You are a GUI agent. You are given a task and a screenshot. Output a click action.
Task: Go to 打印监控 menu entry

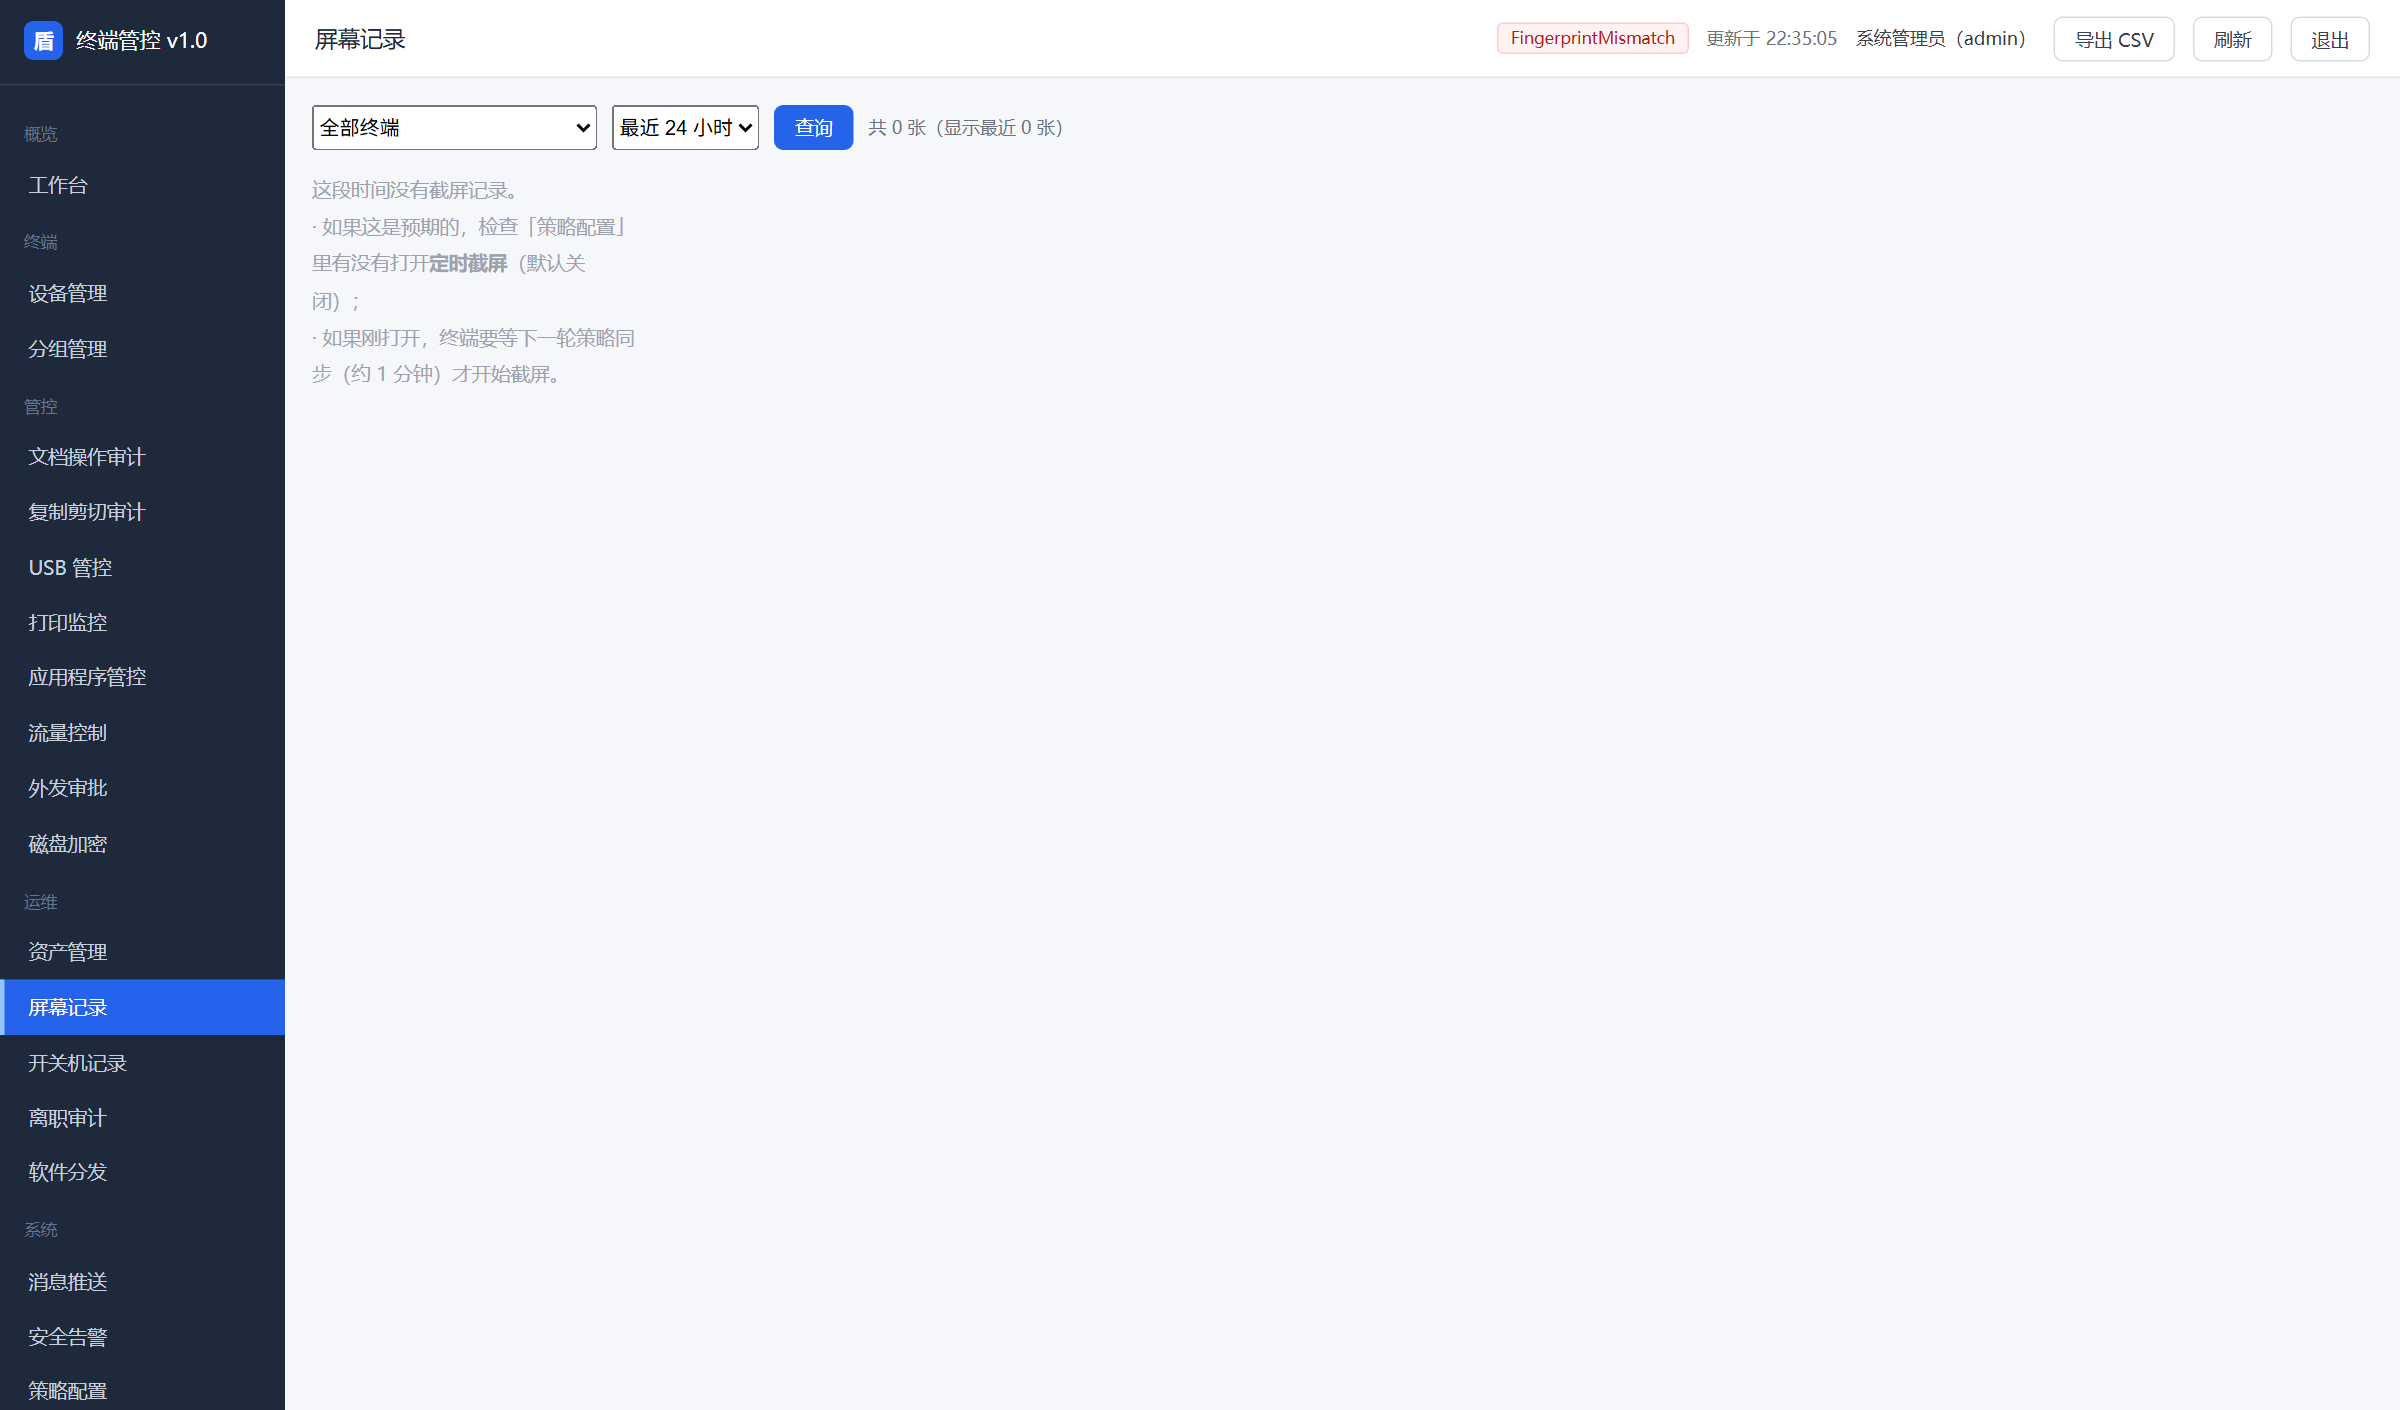coord(142,622)
